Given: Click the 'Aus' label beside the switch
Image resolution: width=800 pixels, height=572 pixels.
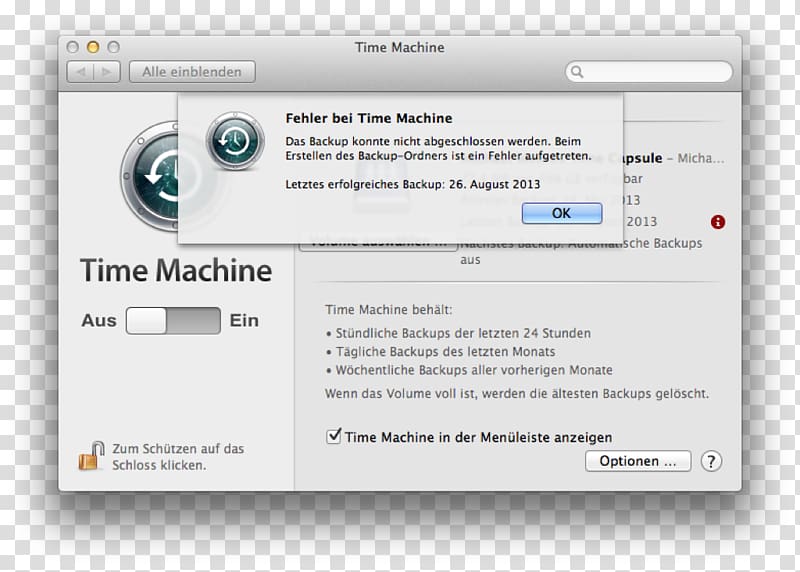Looking at the screenshot, I should pyautogui.click(x=99, y=320).
